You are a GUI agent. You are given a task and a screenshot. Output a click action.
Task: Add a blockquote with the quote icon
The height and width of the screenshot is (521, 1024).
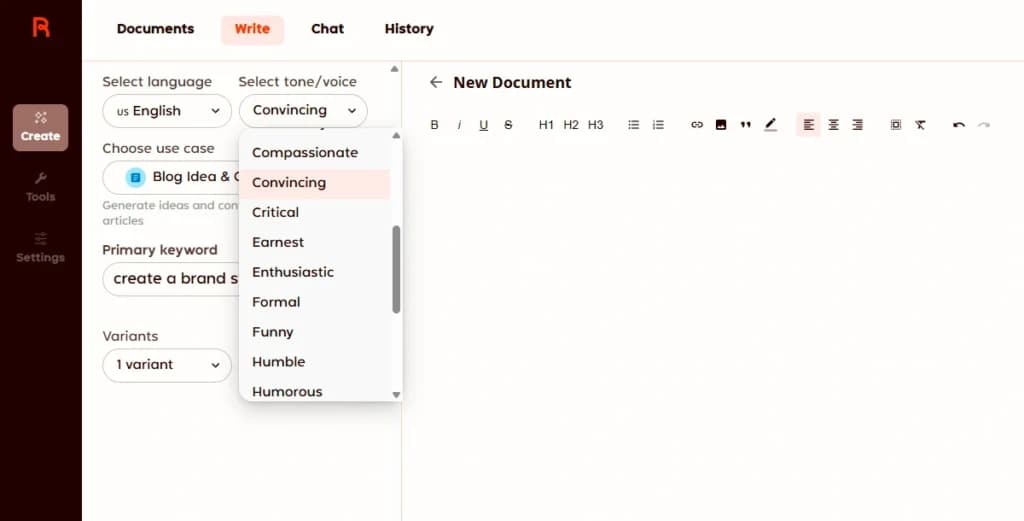[x=745, y=125]
